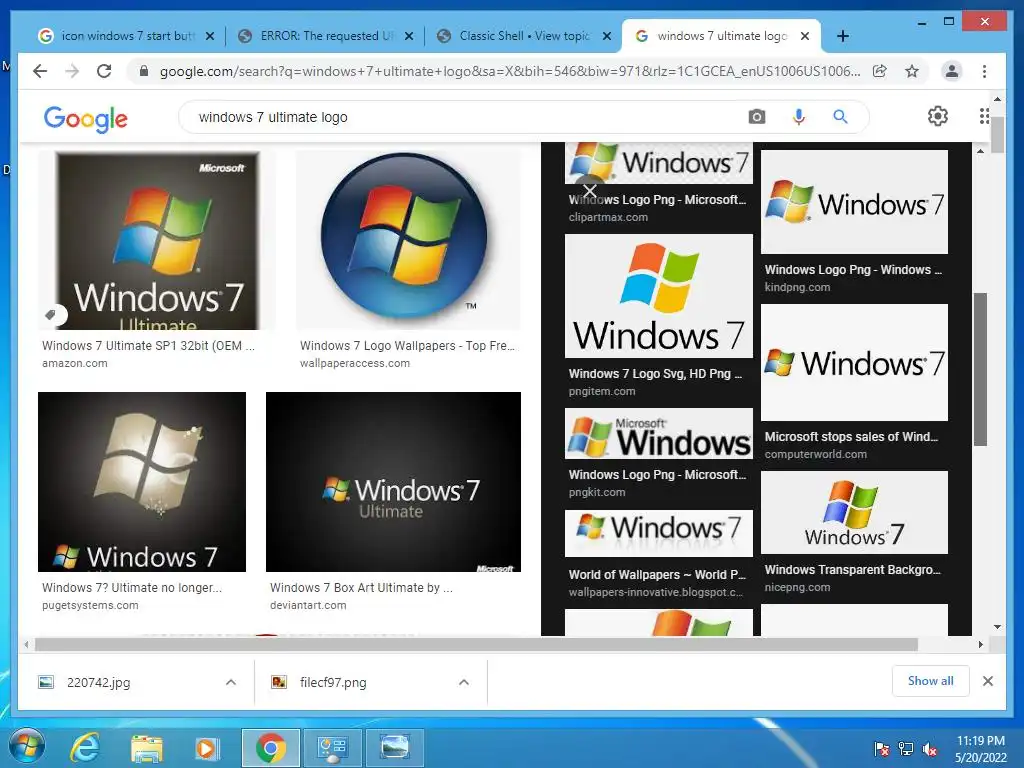
Task: Click the lock icon in address bar
Action: point(144,71)
